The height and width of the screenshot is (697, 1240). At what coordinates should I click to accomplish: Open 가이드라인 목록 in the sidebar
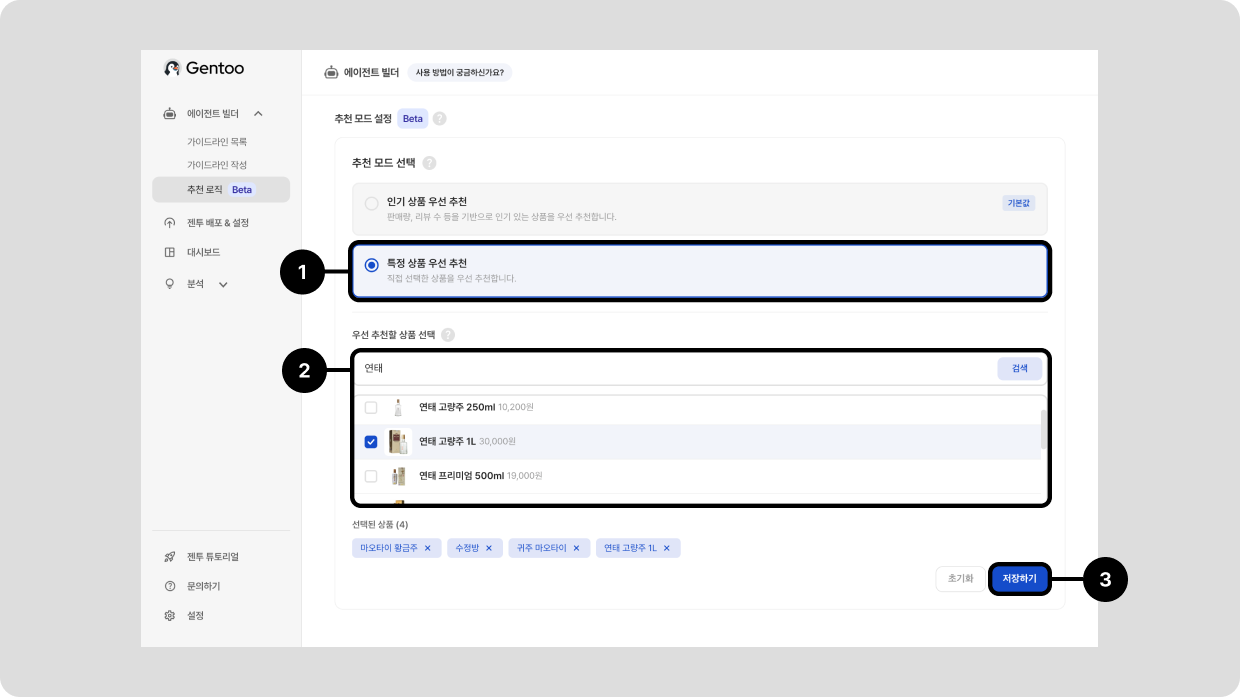[x=217, y=141]
